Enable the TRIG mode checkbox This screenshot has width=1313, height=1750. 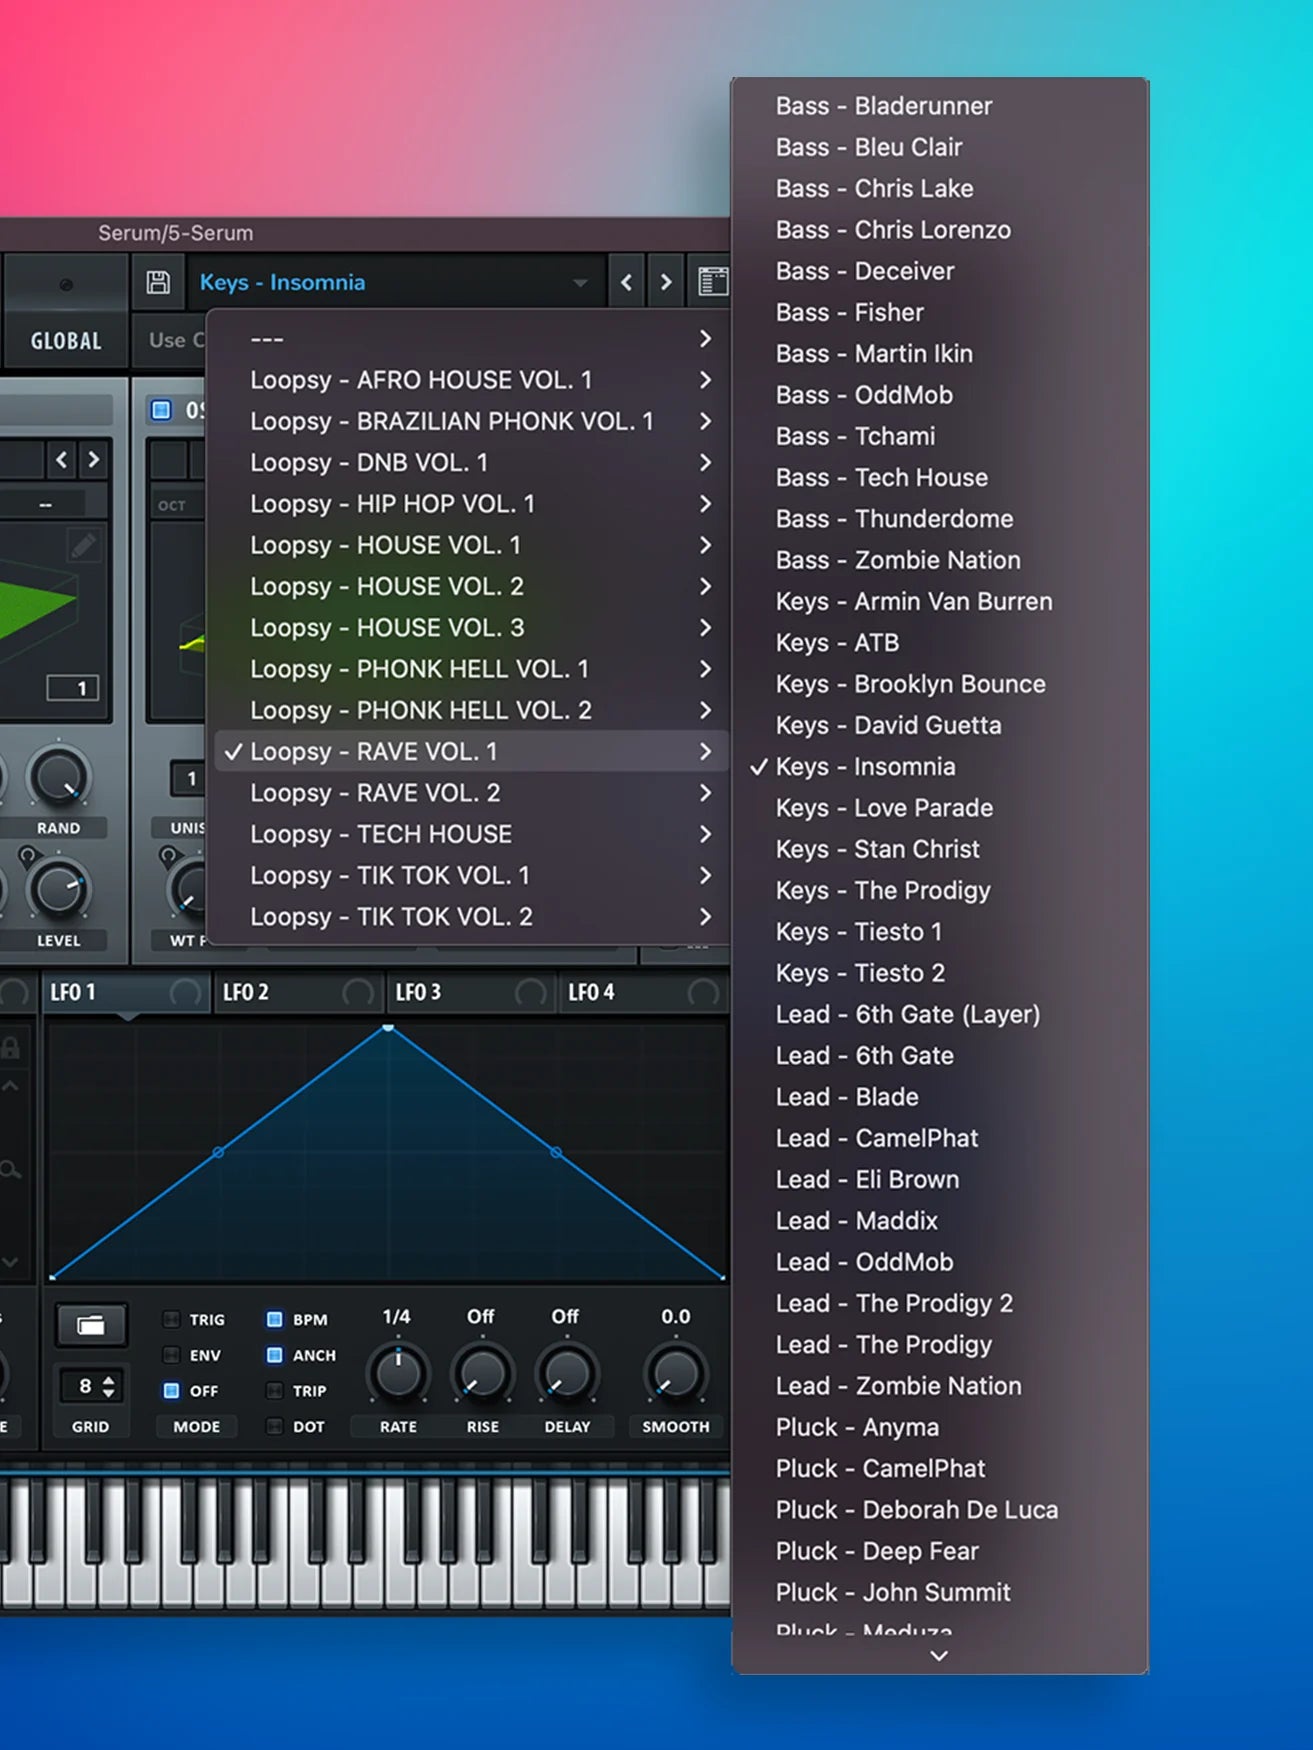pos(172,1319)
